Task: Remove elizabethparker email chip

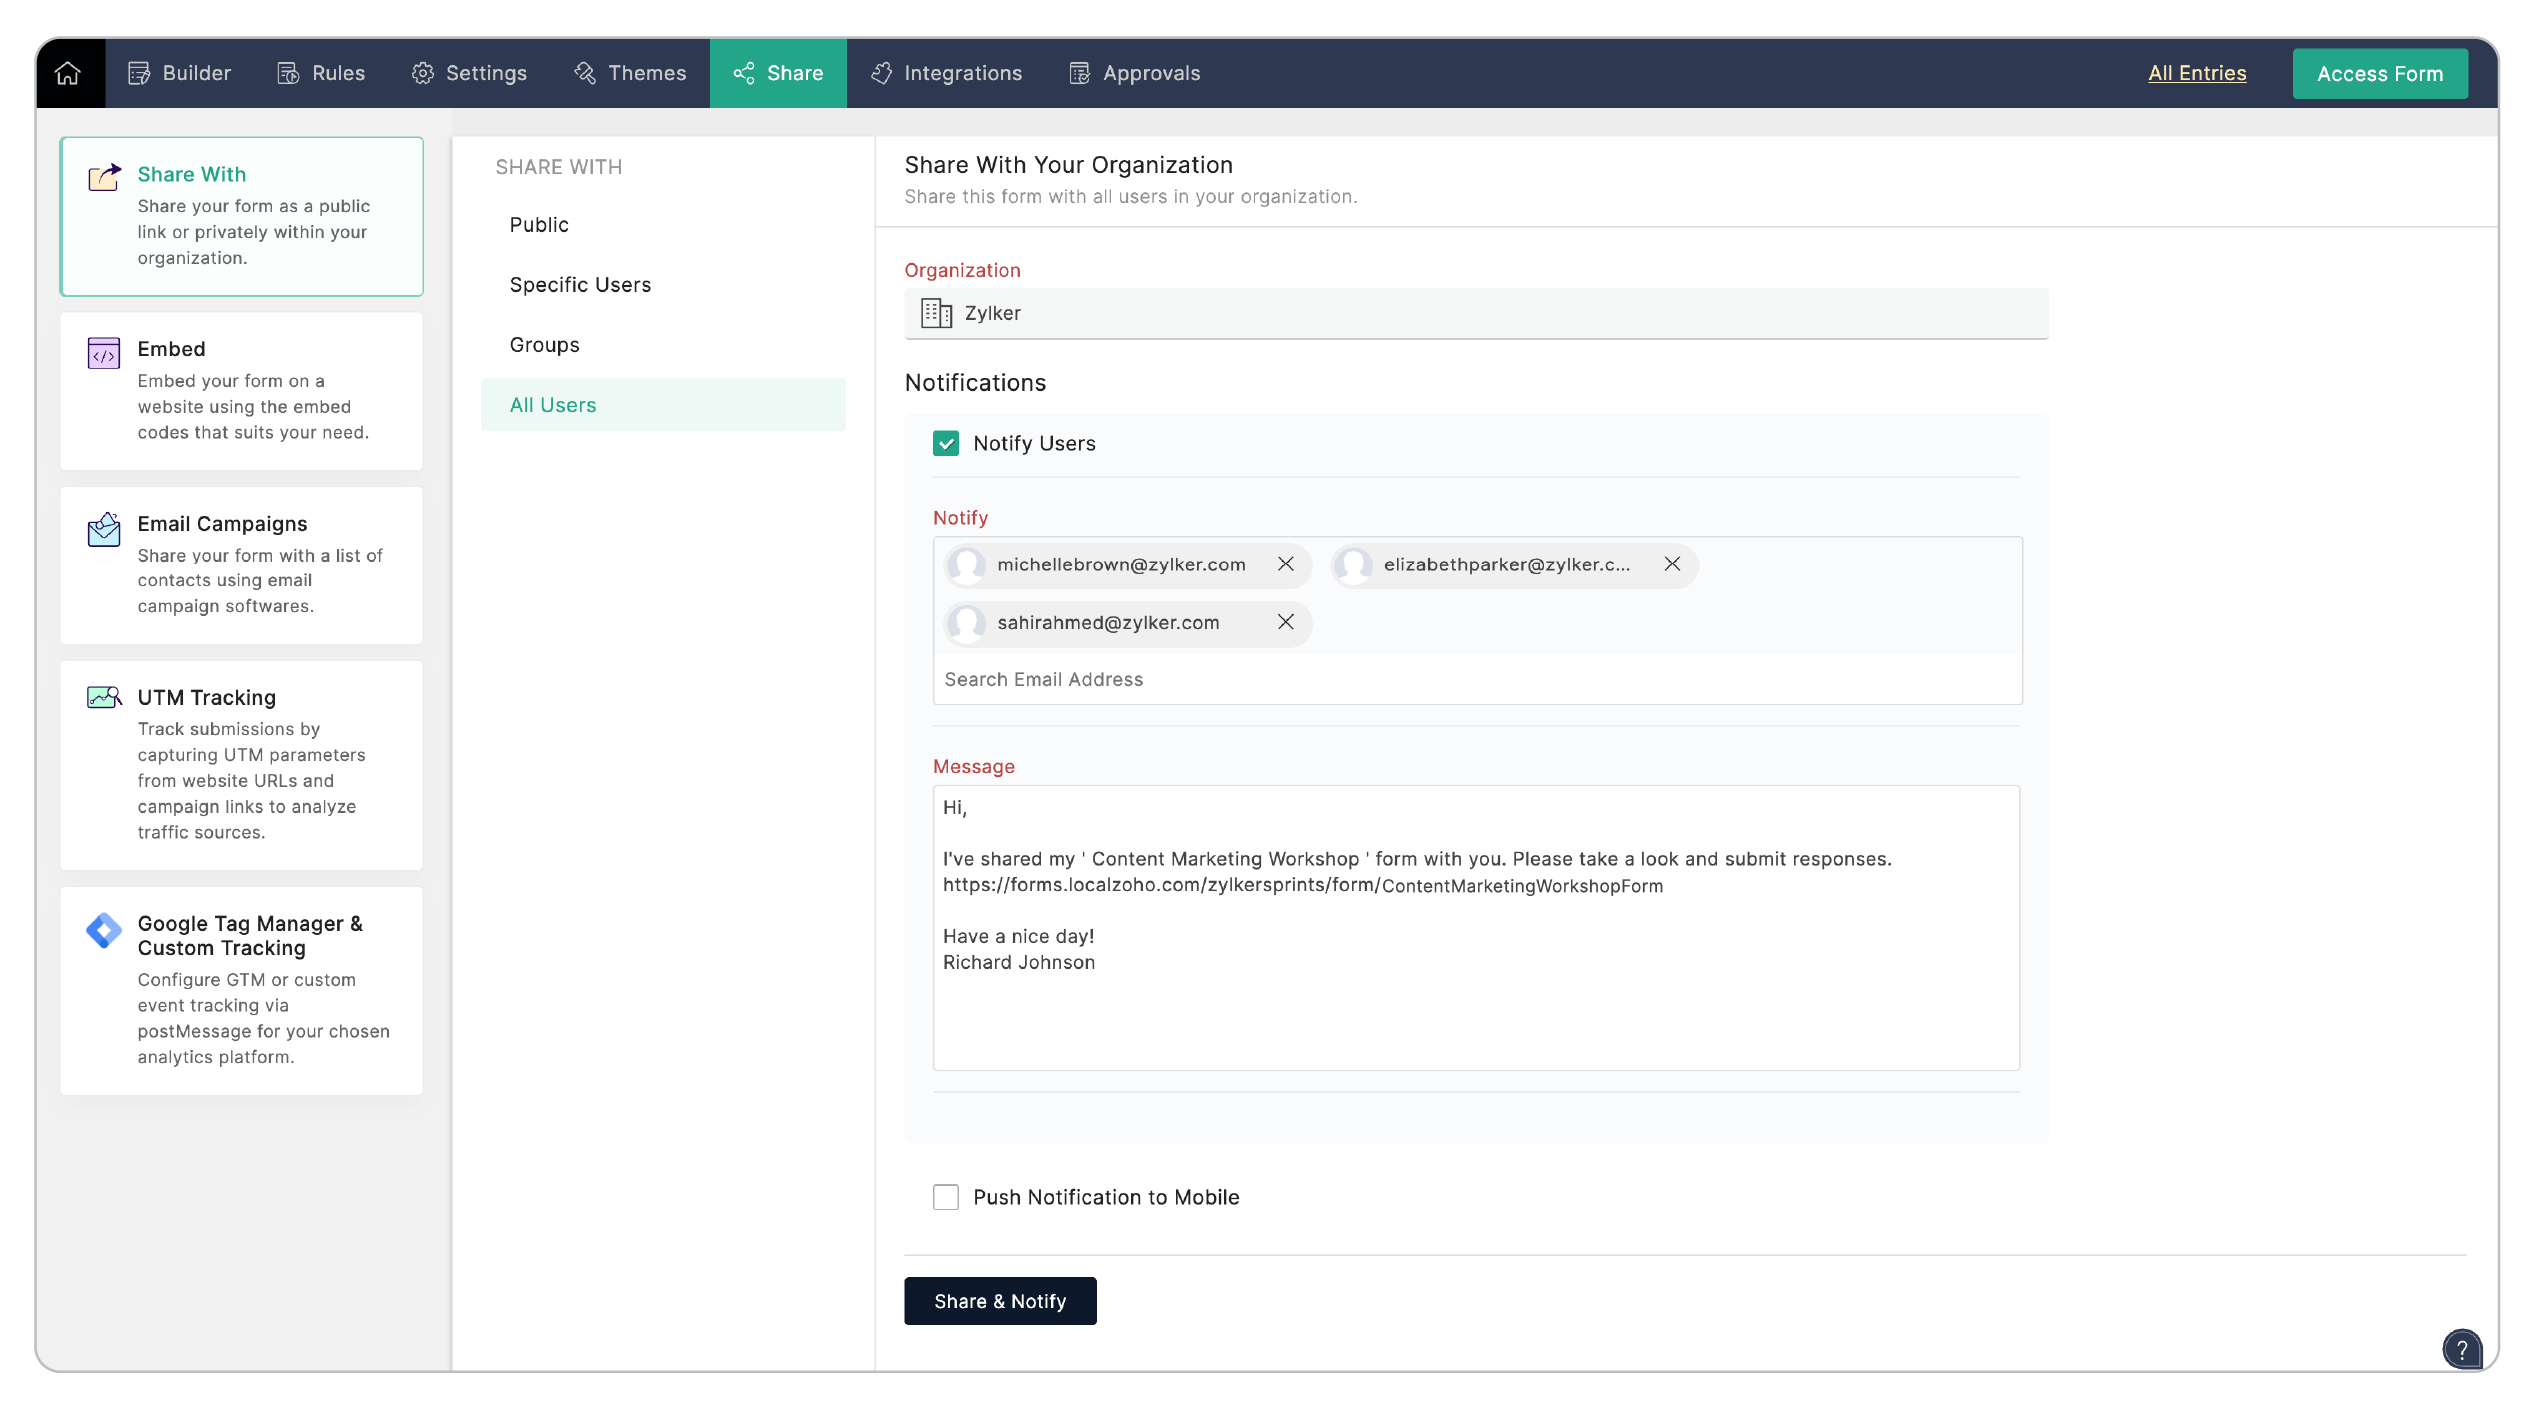Action: [x=1672, y=565]
